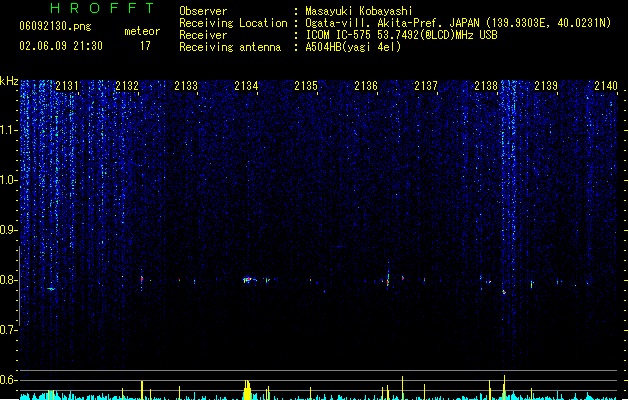The width and height of the screenshot is (629, 400).
Task: Click the Receiver field label
Action: click(x=203, y=35)
